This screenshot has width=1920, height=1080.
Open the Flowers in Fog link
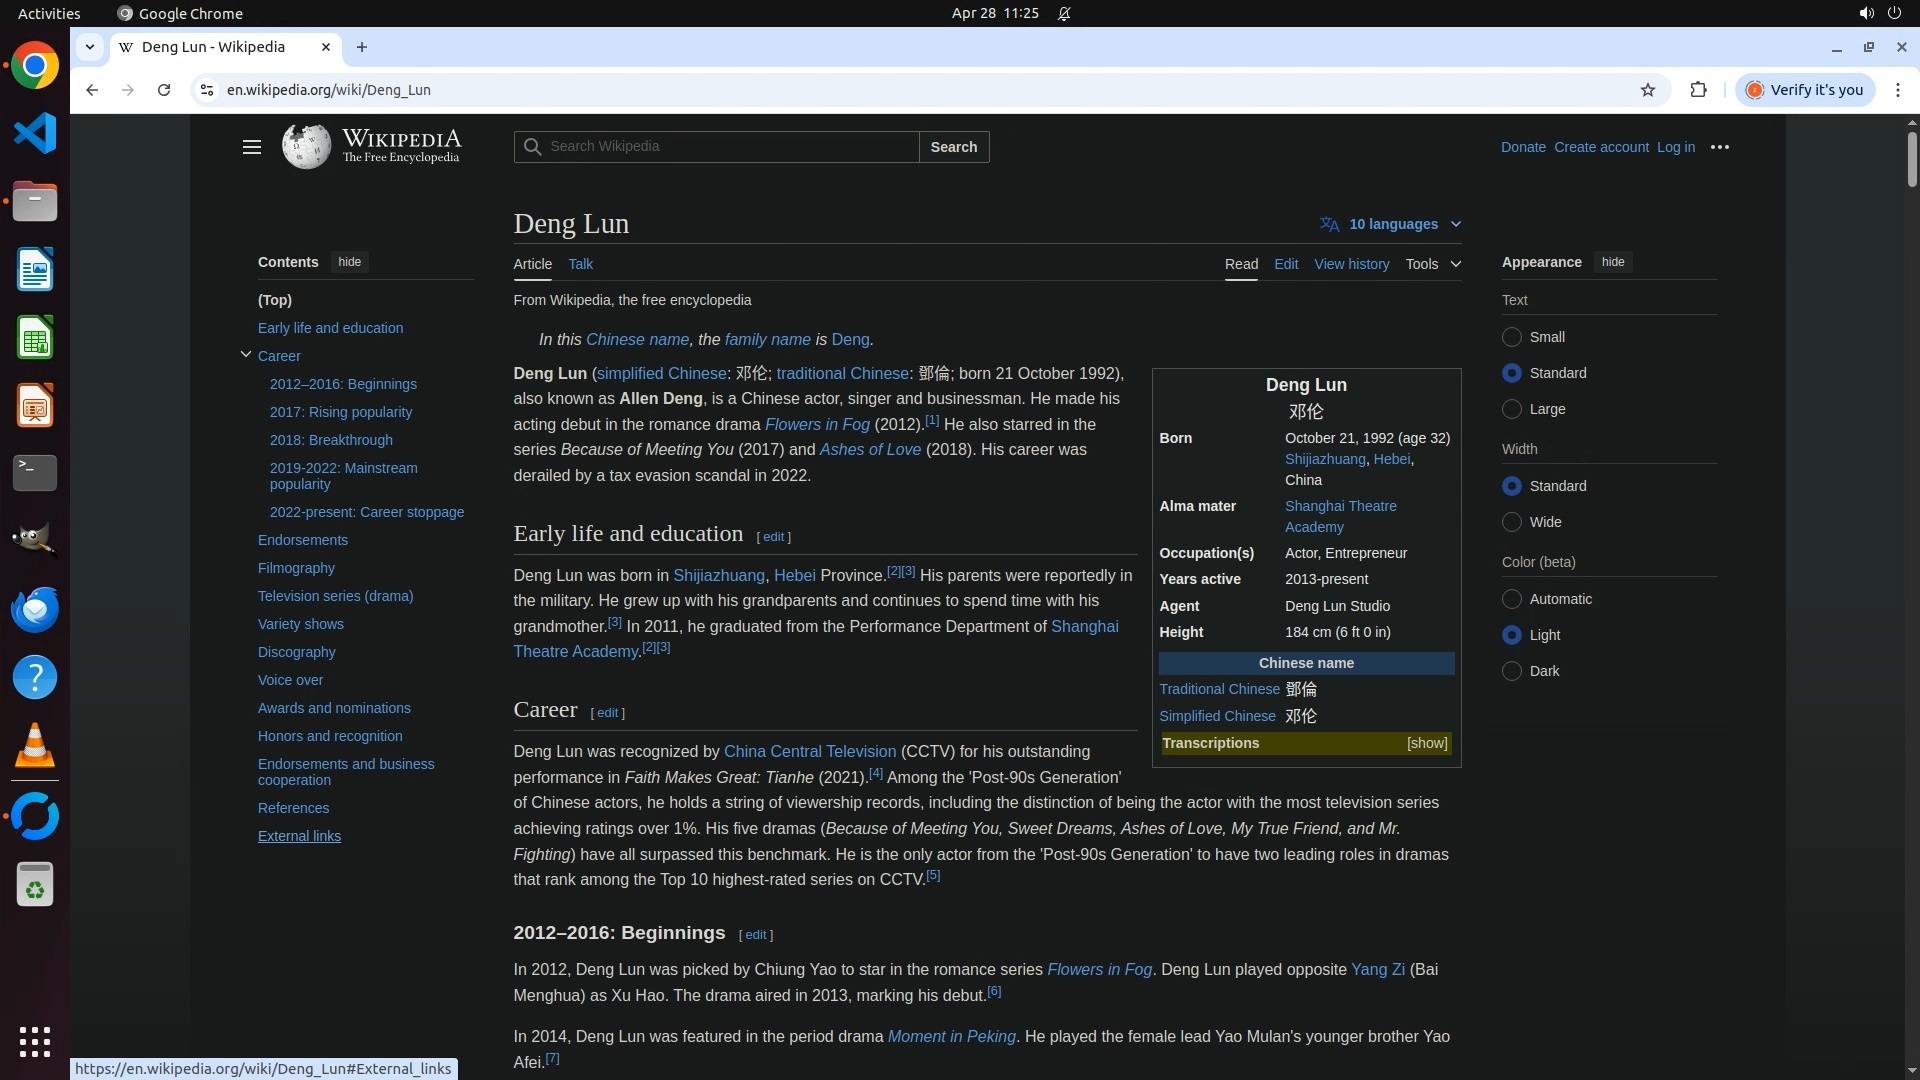click(817, 425)
